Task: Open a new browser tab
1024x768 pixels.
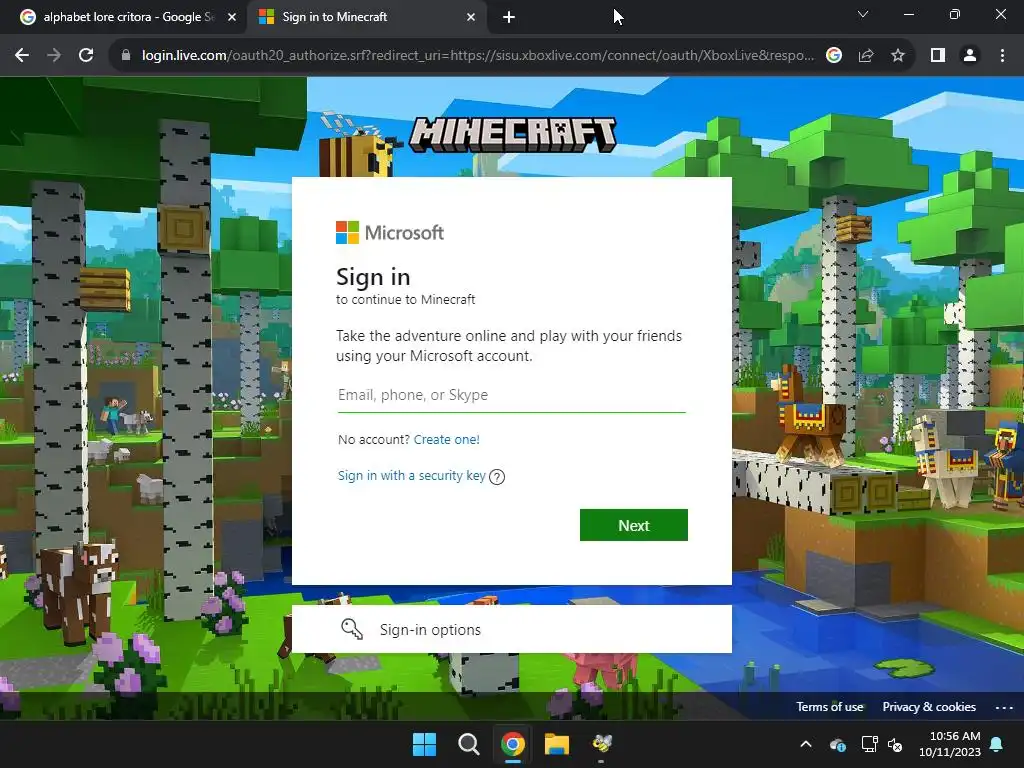Action: (509, 18)
